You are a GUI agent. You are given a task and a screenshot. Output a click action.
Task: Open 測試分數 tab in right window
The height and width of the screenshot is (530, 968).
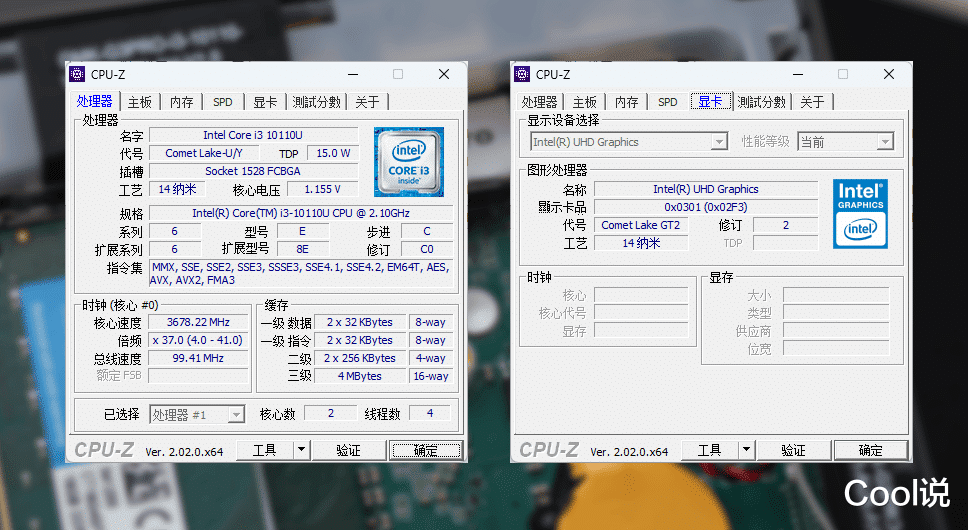(x=761, y=102)
